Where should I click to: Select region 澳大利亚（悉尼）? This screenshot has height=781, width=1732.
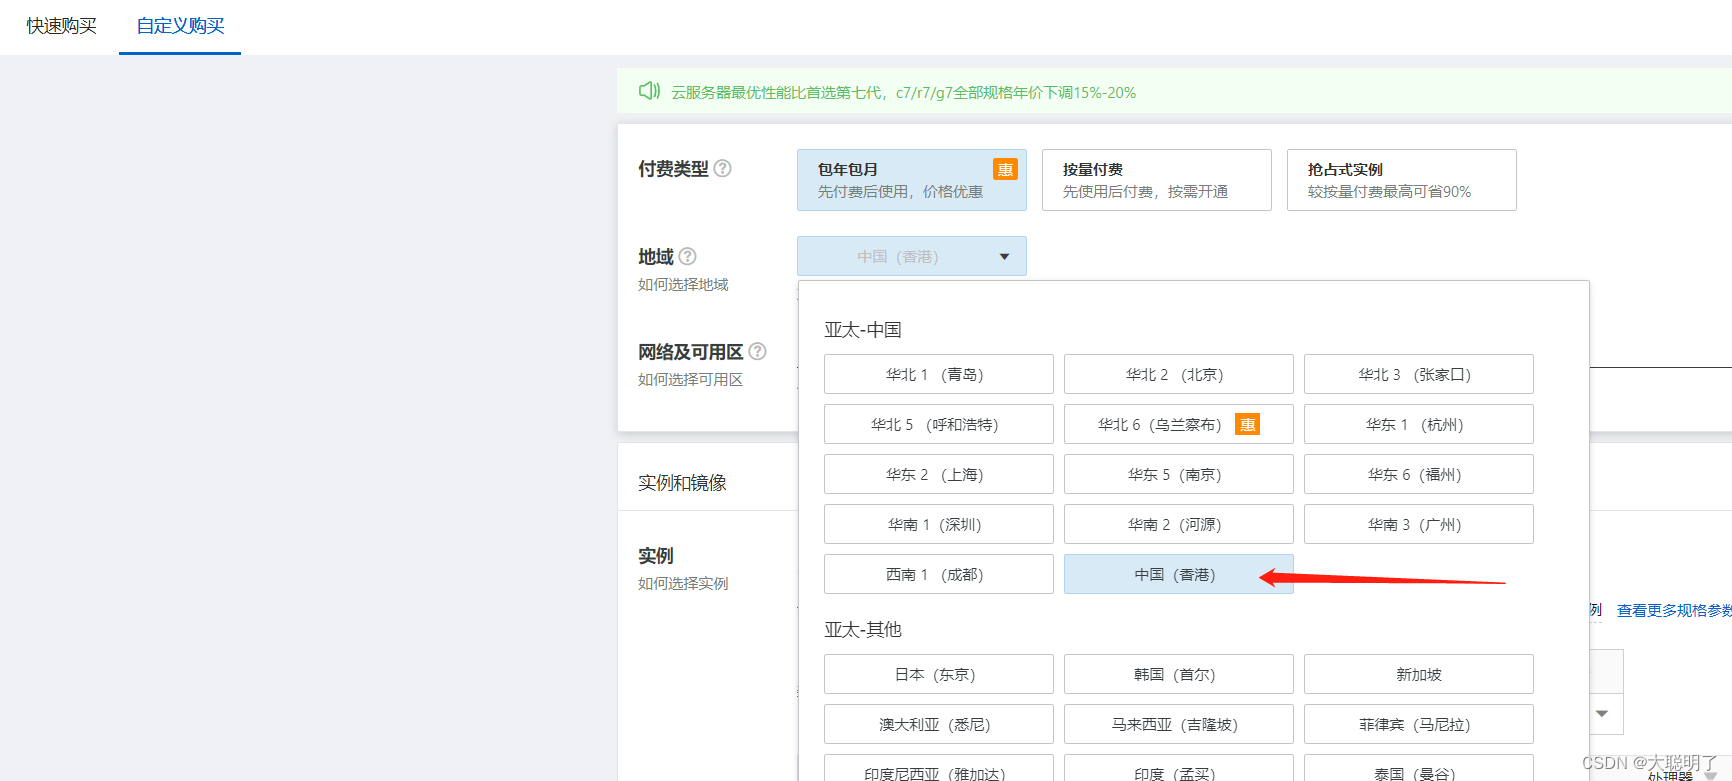[x=939, y=724]
